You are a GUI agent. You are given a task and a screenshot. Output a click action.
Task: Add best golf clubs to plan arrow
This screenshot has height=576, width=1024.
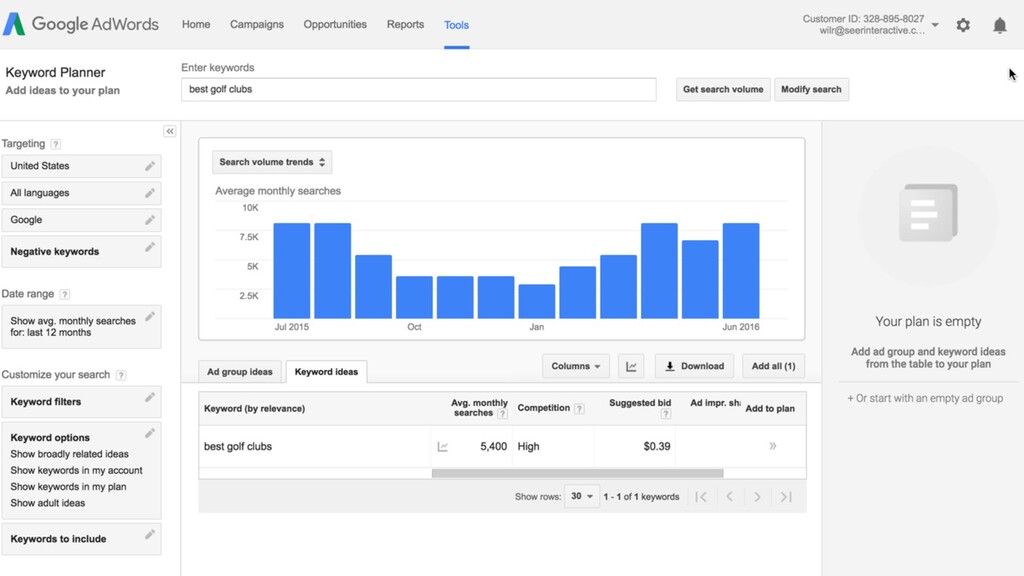[x=773, y=446]
